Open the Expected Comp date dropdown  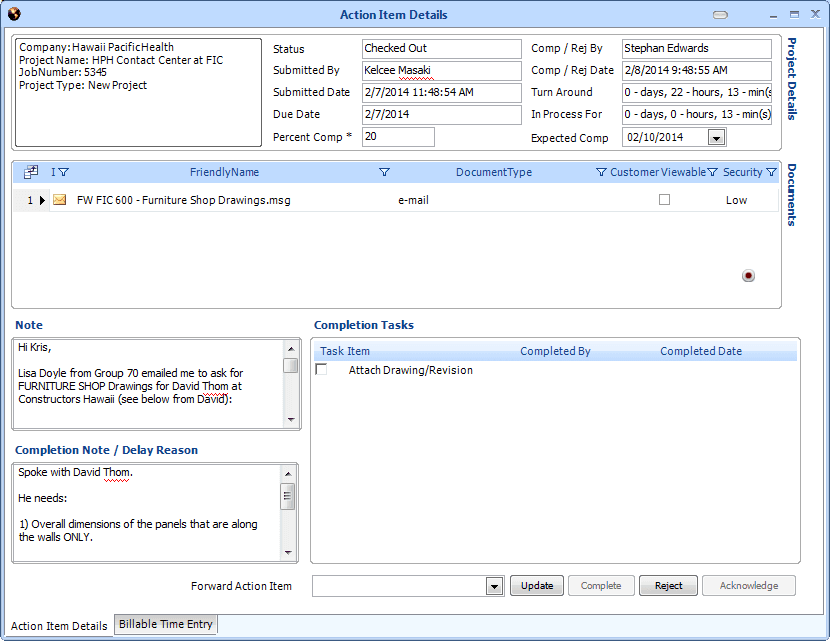pyautogui.click(x=716, y=137)
